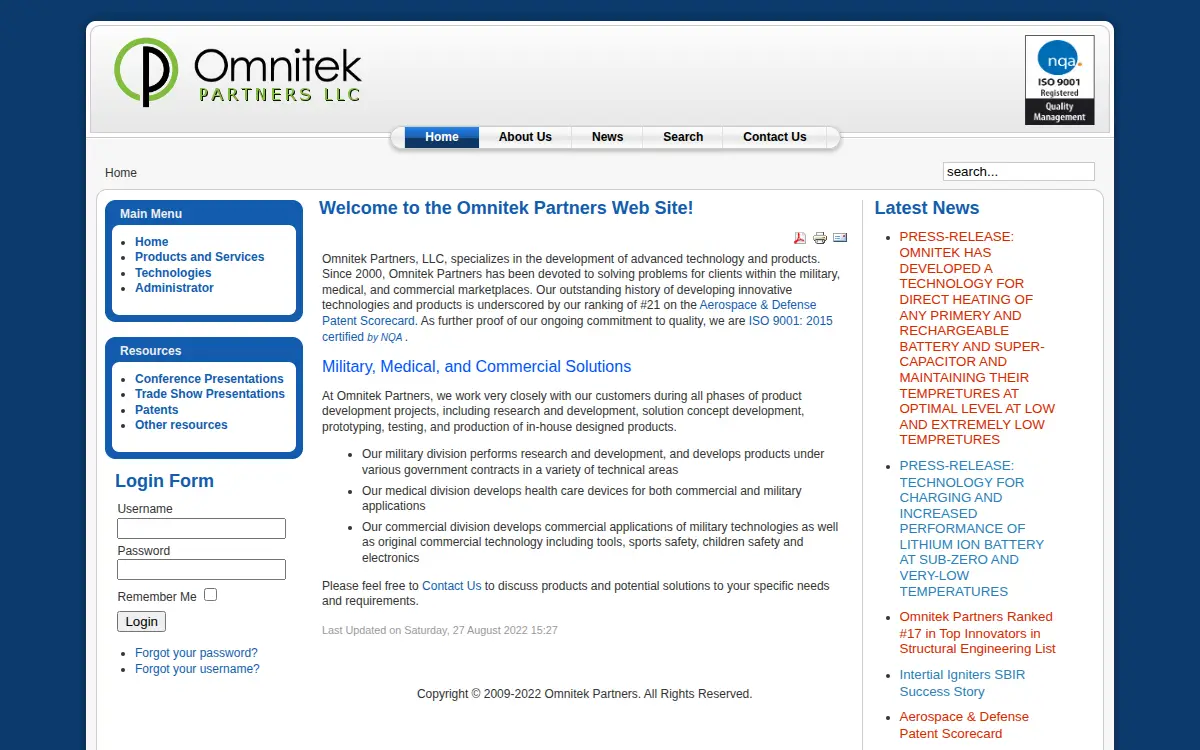Click the Last Updated date text
The height and width of the screenshot is (750, 1200).
click(440, 630)
